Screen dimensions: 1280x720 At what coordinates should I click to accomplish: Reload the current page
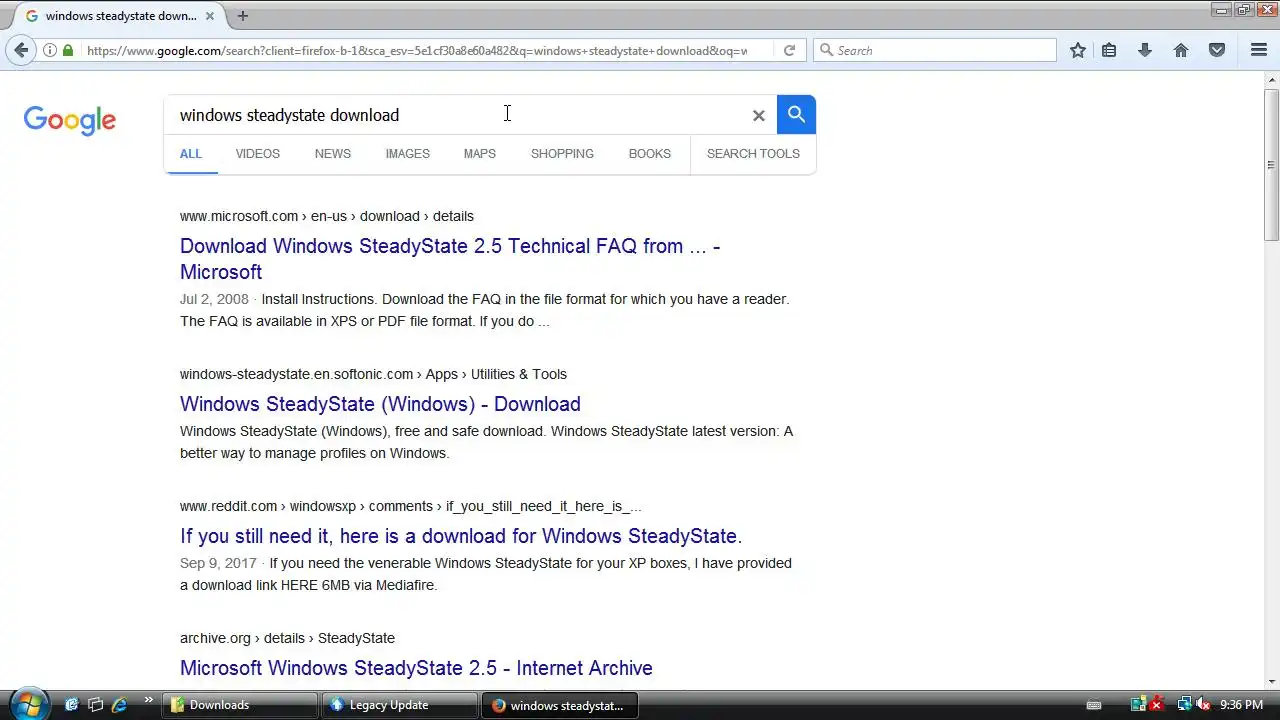pyautogui.click(x=789, y=50)
